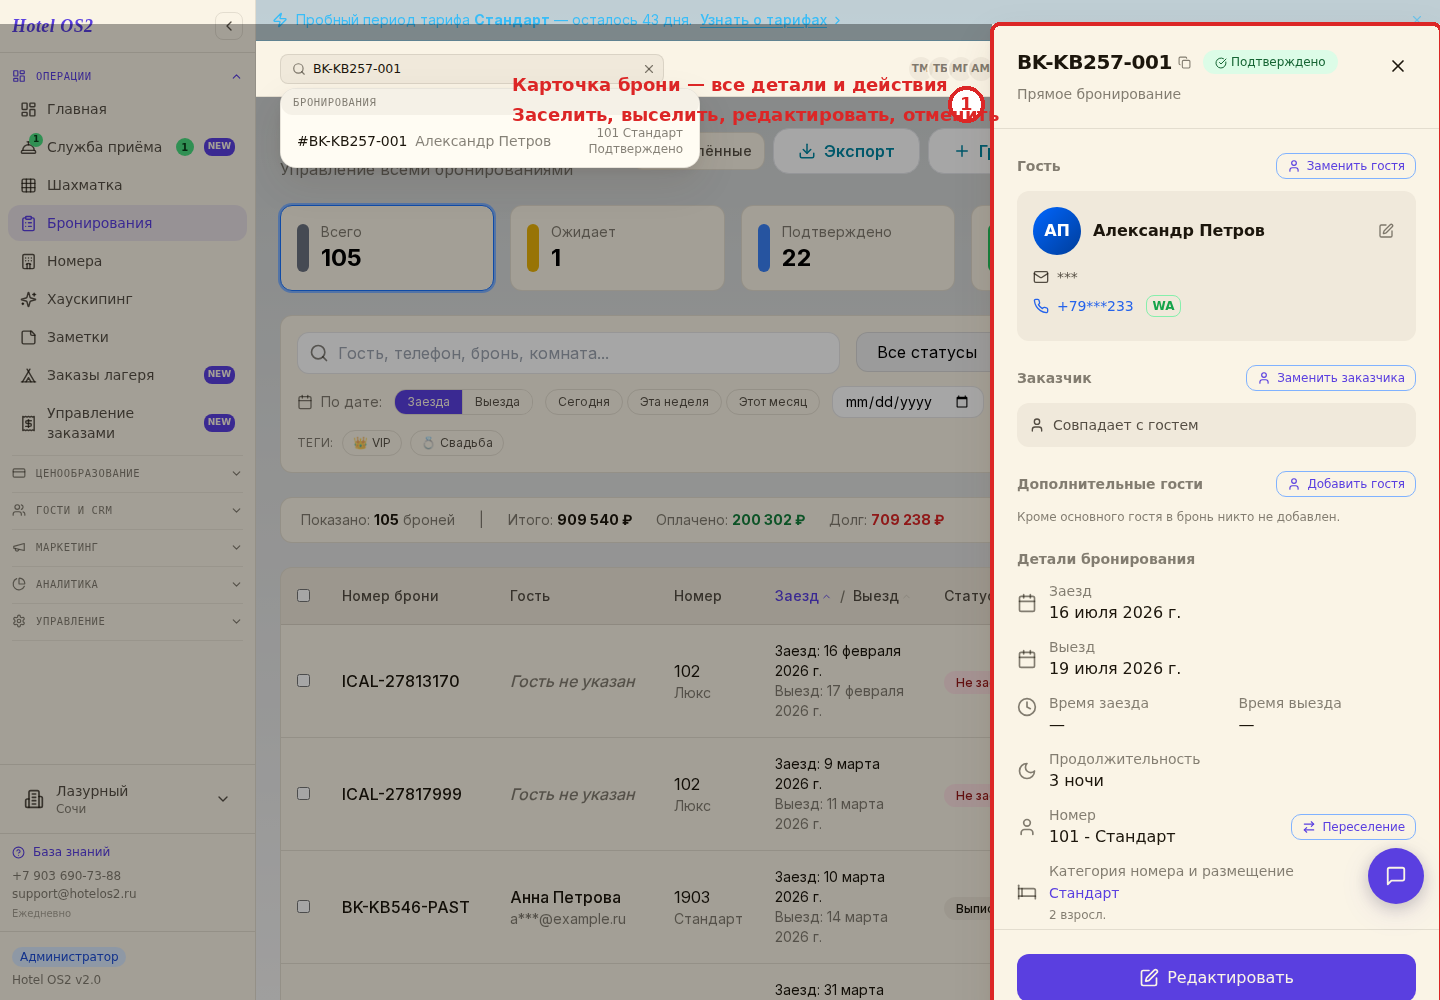Screen dimensions: 1440x1000
Task: Switch date filter to Выезда
Action: pos(497,402)
